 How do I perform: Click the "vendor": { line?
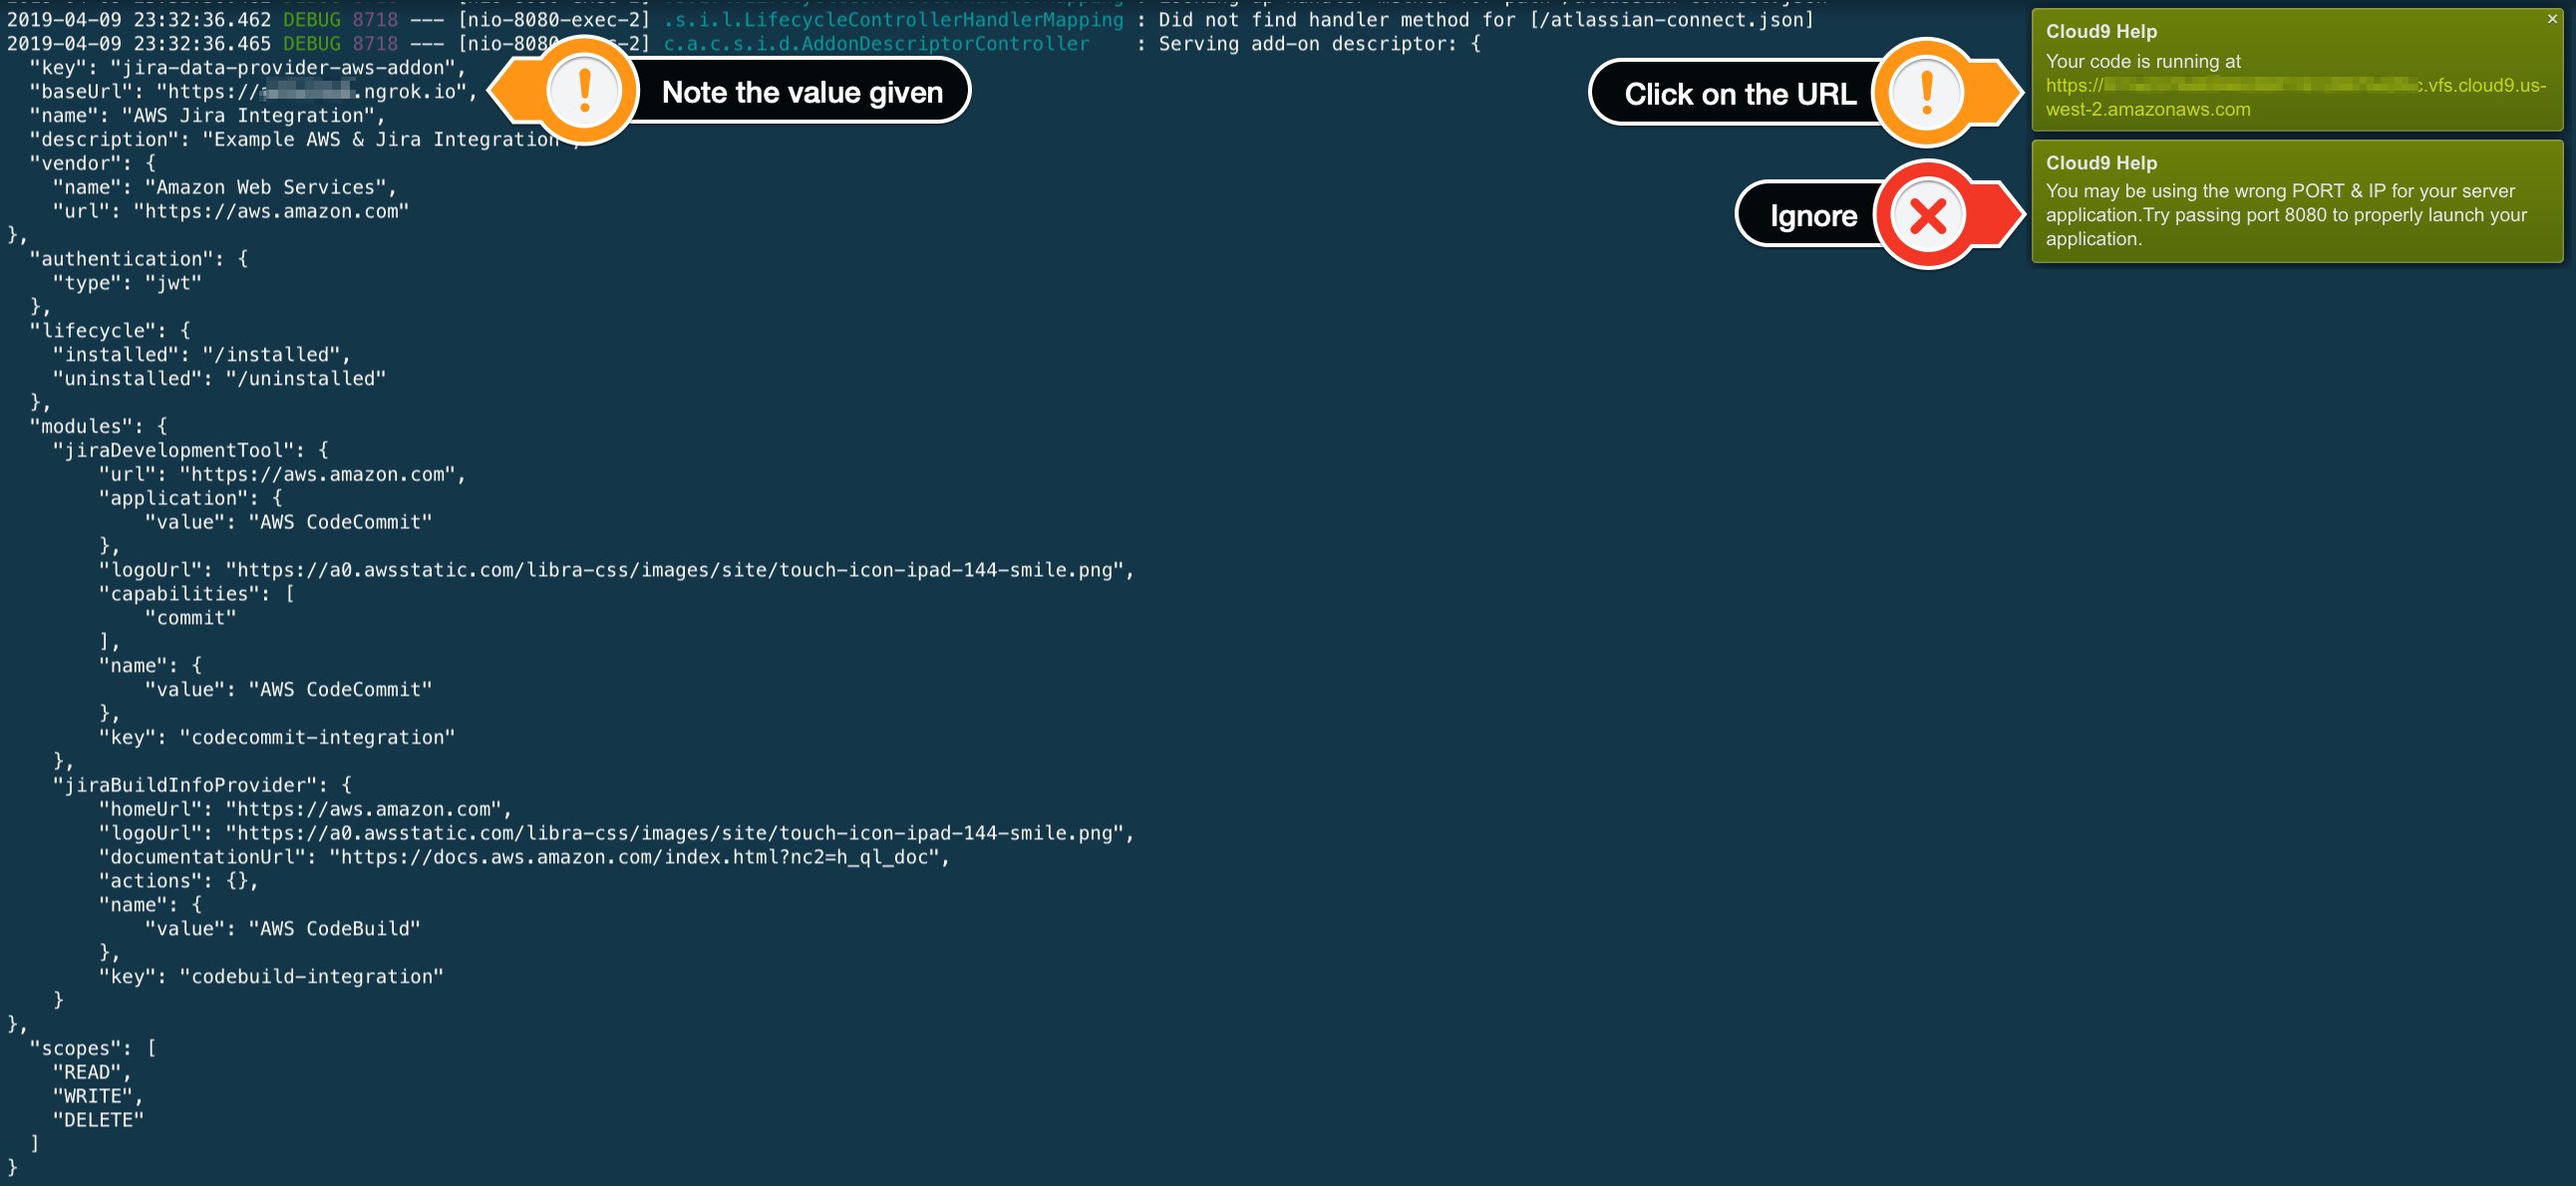[93, 163]
